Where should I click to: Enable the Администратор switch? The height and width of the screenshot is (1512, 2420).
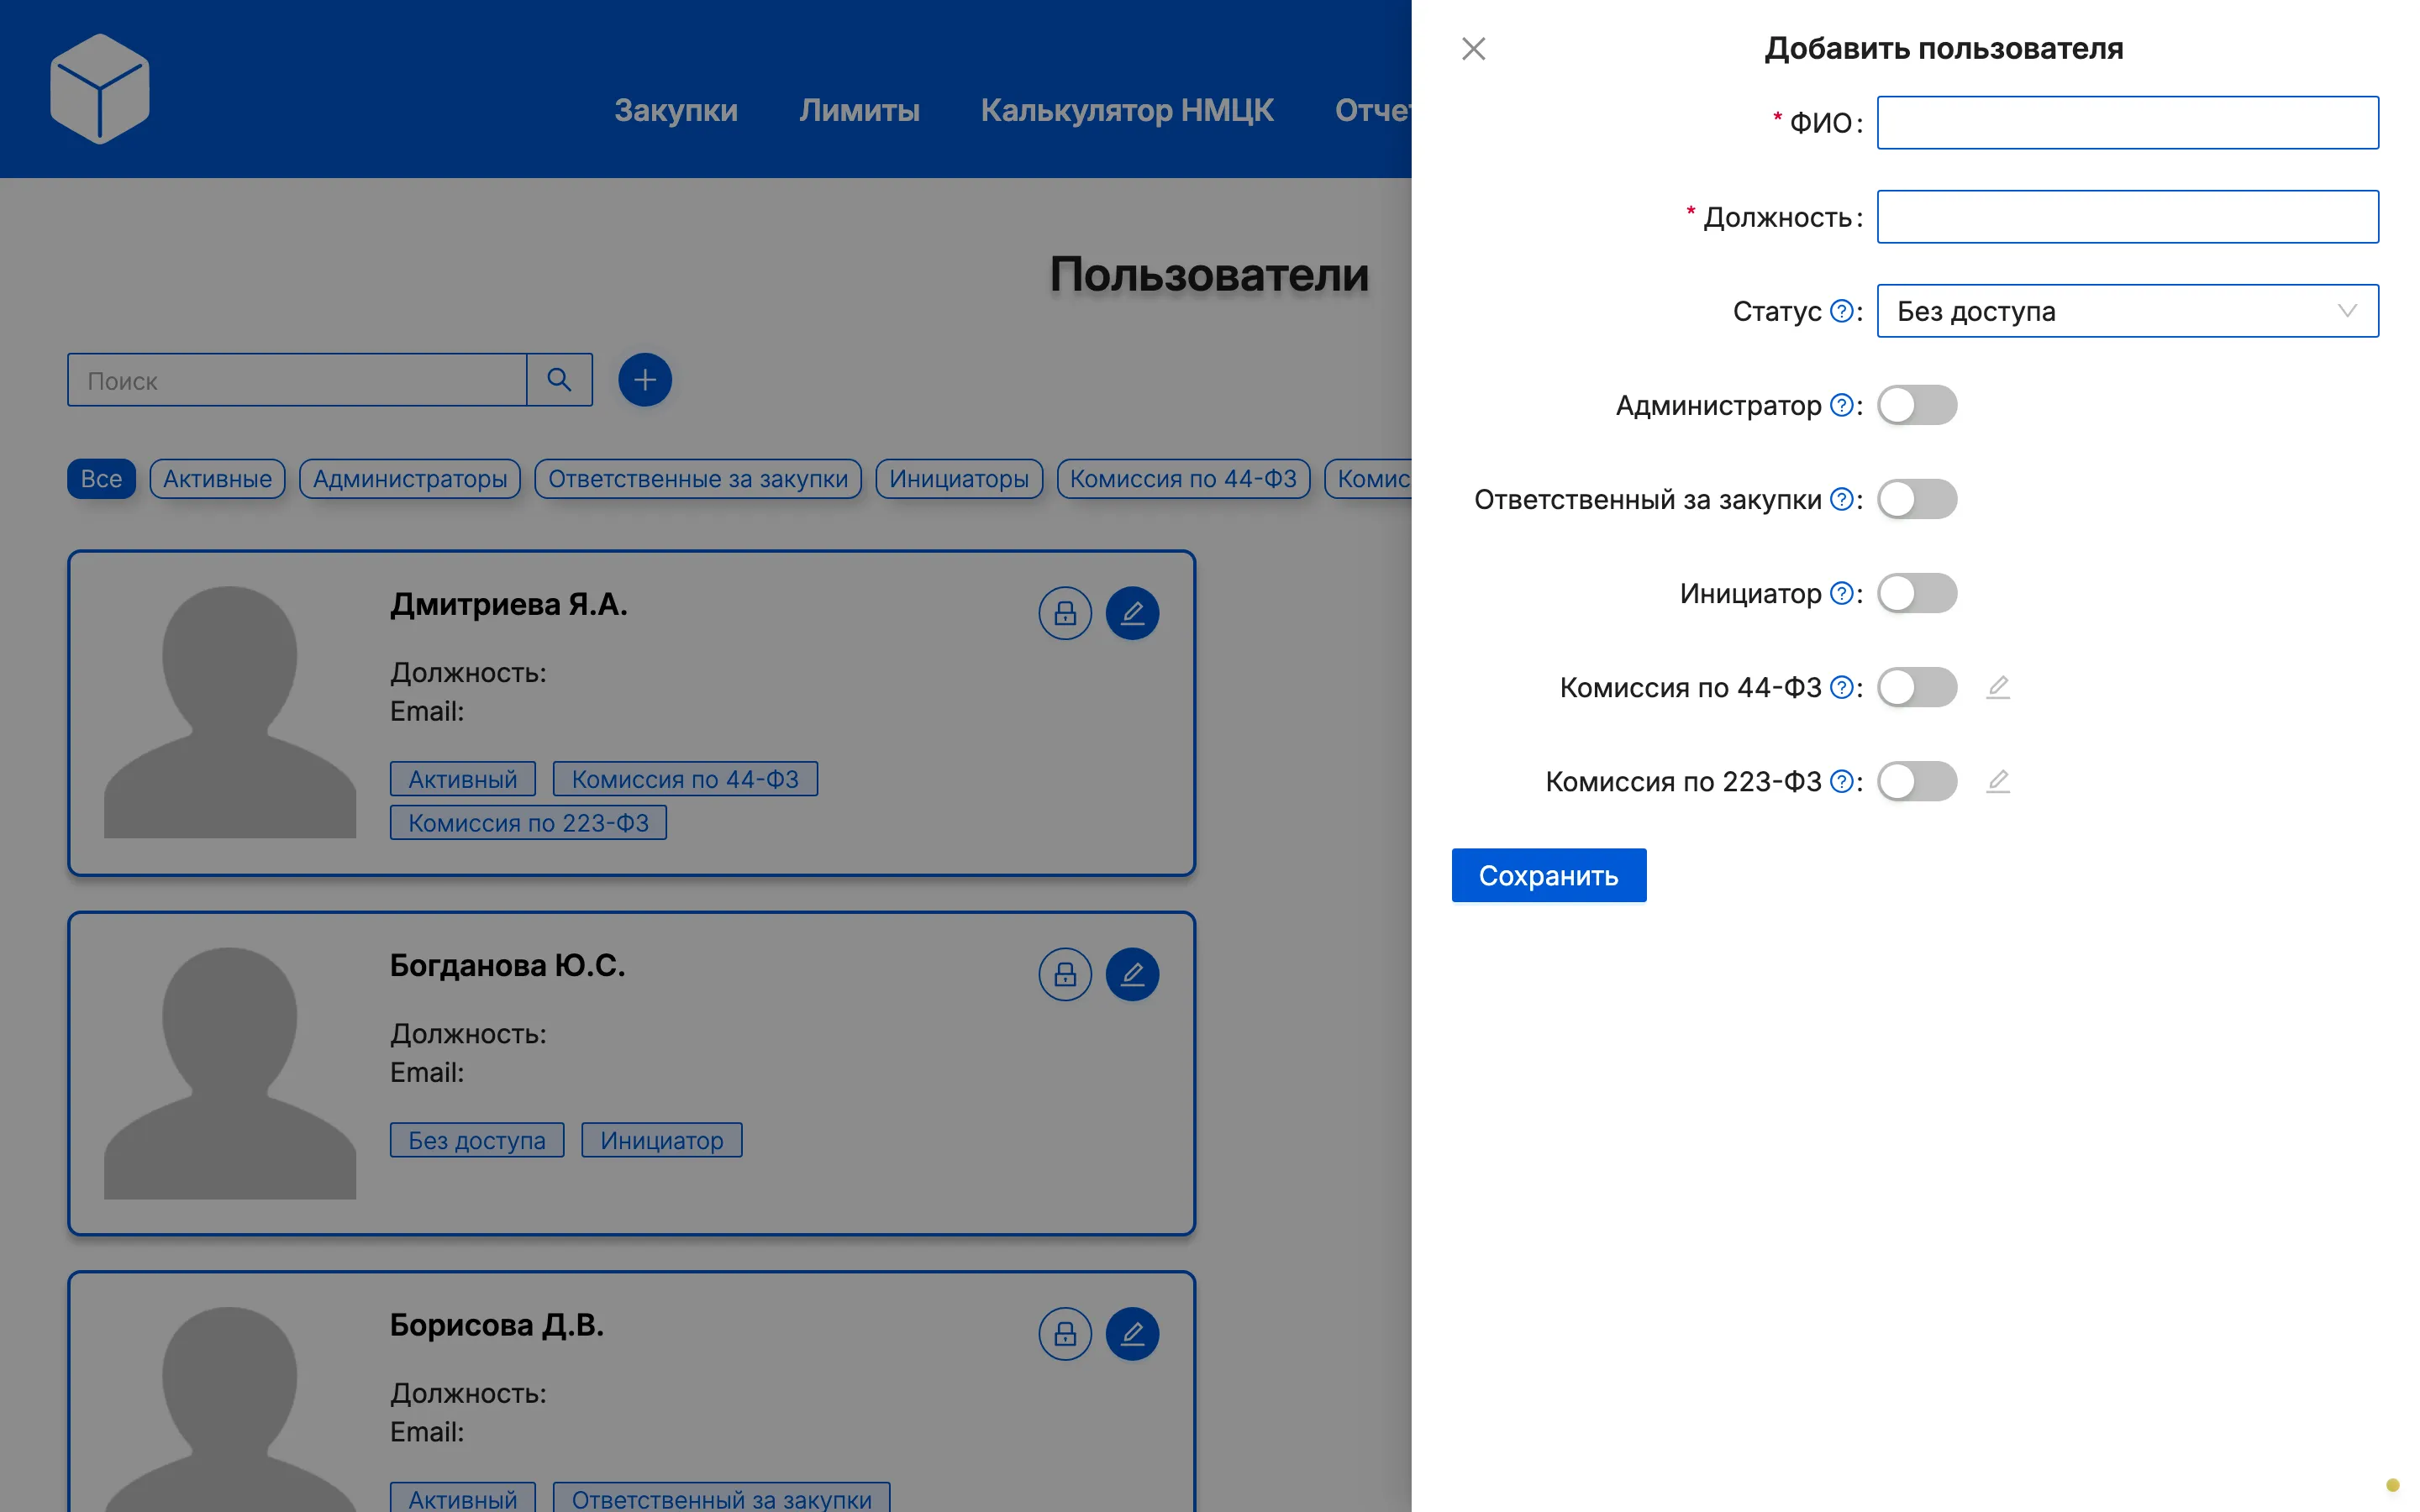1917,405
